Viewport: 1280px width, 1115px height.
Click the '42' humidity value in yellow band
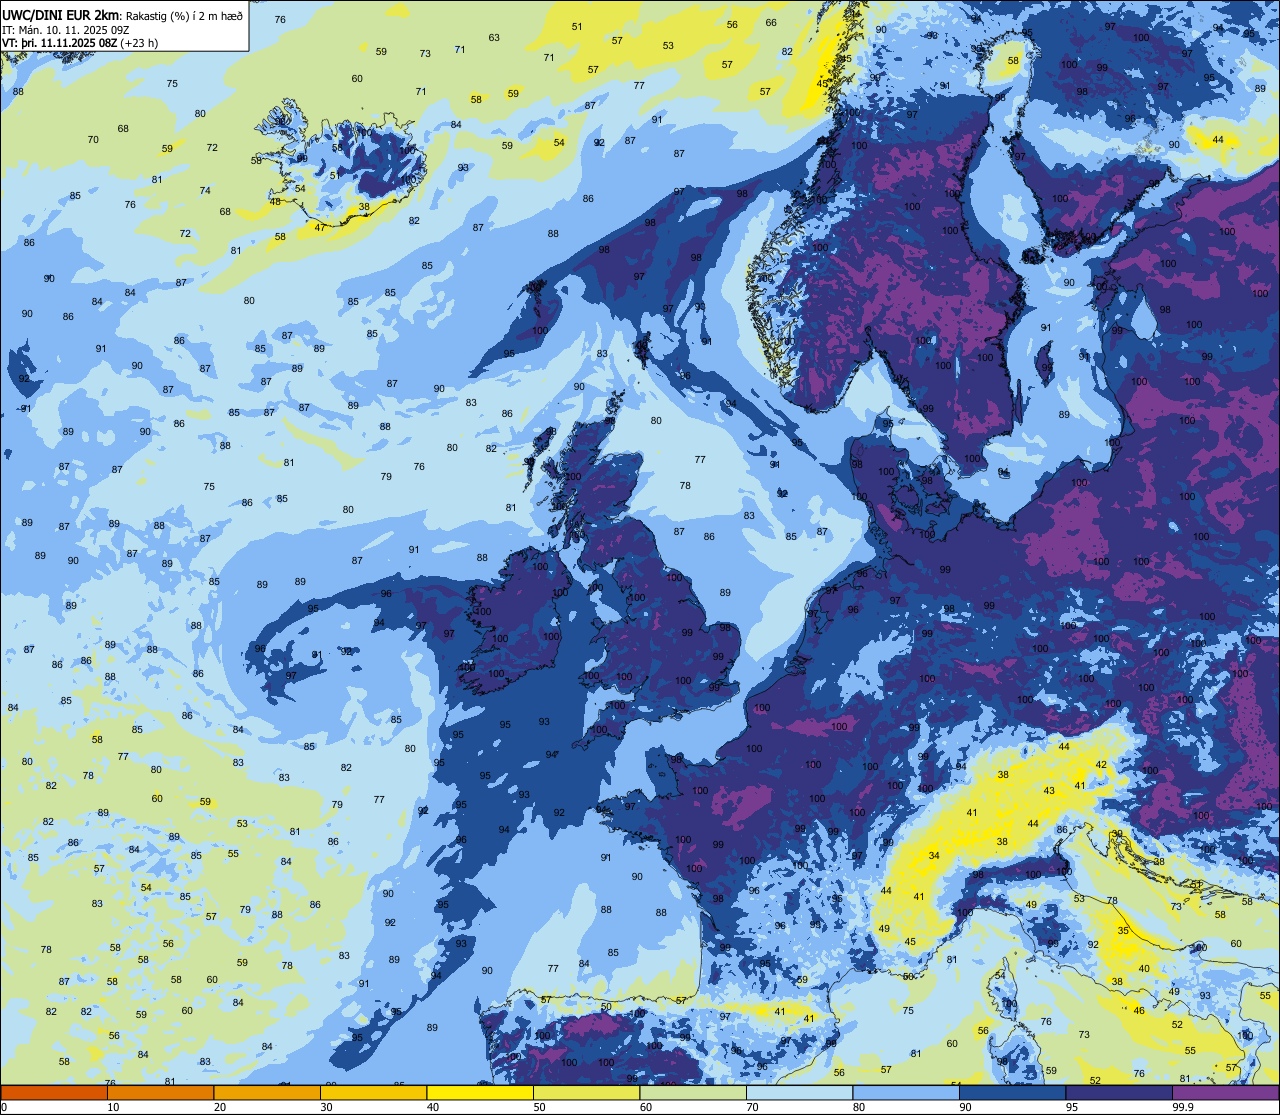point(1101,765)
